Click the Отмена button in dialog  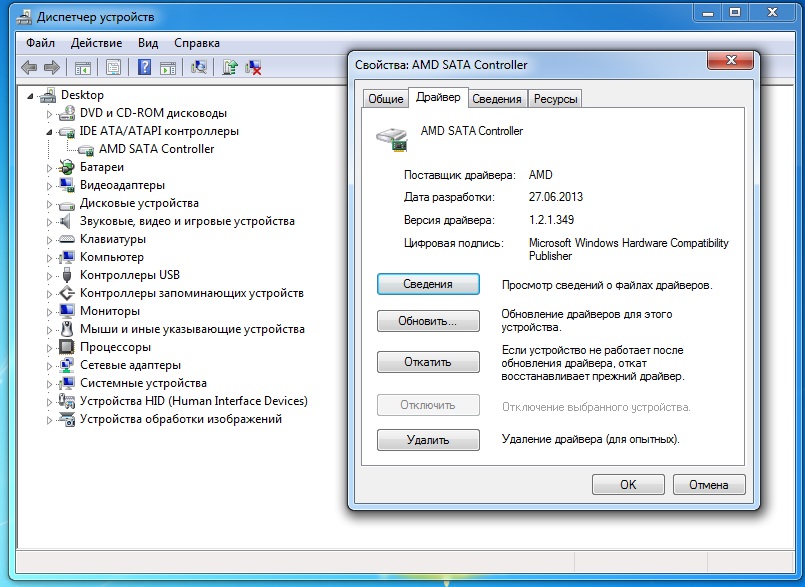(x=708, y=484)
